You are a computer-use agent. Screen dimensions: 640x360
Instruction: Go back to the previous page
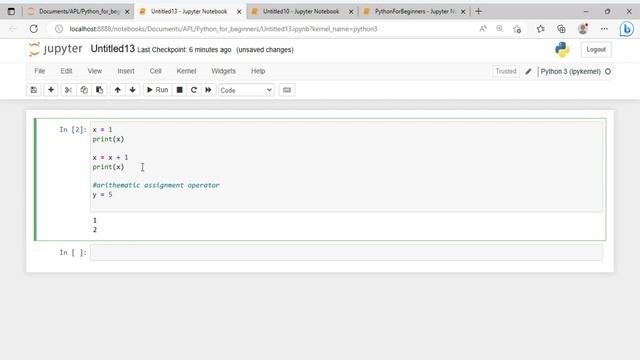point(13,29)
